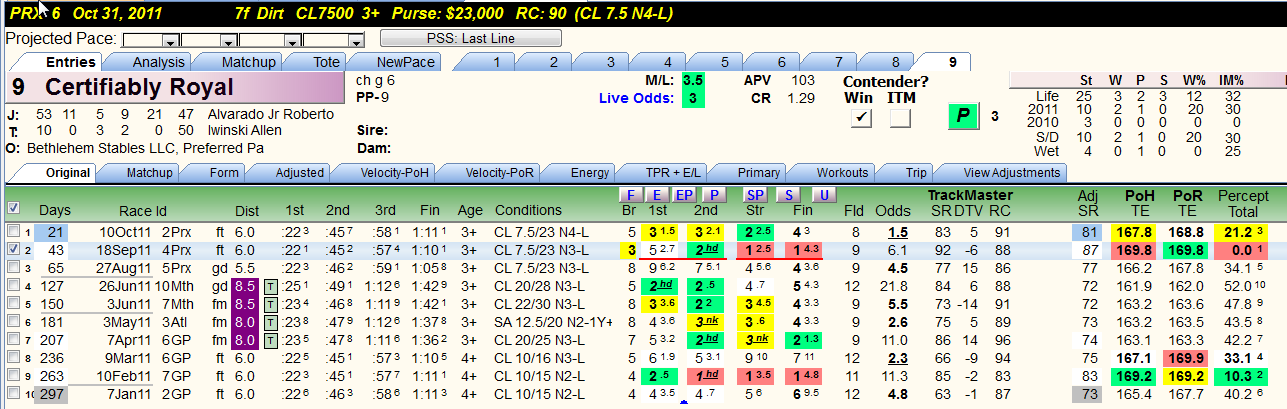The image size is (1287, 409).
Task: Toggle the Win contender checkbox
Action: coord(861,118)
